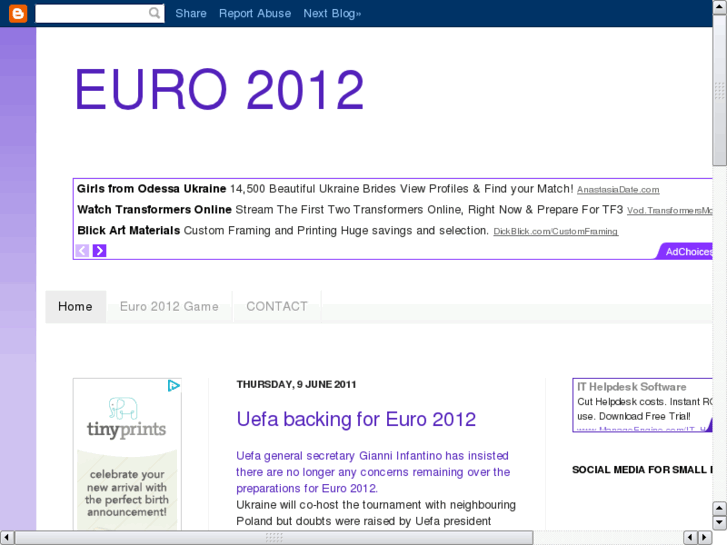Screen dimensions: 727x545
Task: Click the search magnifier icon in navbar
Action: click(154, 13)
